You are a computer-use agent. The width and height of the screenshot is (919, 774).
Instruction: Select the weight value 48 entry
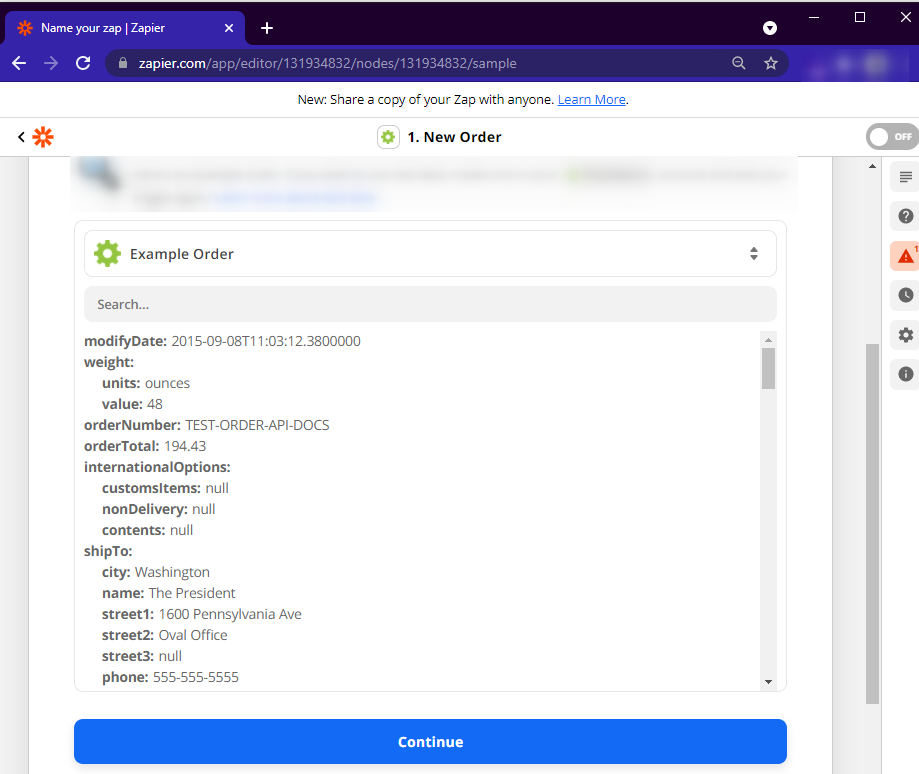[x=132, y=404]
